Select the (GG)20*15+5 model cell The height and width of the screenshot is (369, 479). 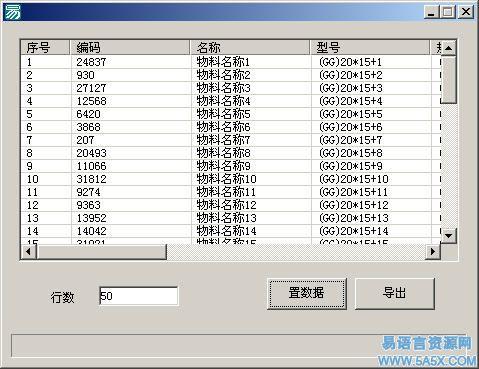pyautogui.click(x=371, y=114)
